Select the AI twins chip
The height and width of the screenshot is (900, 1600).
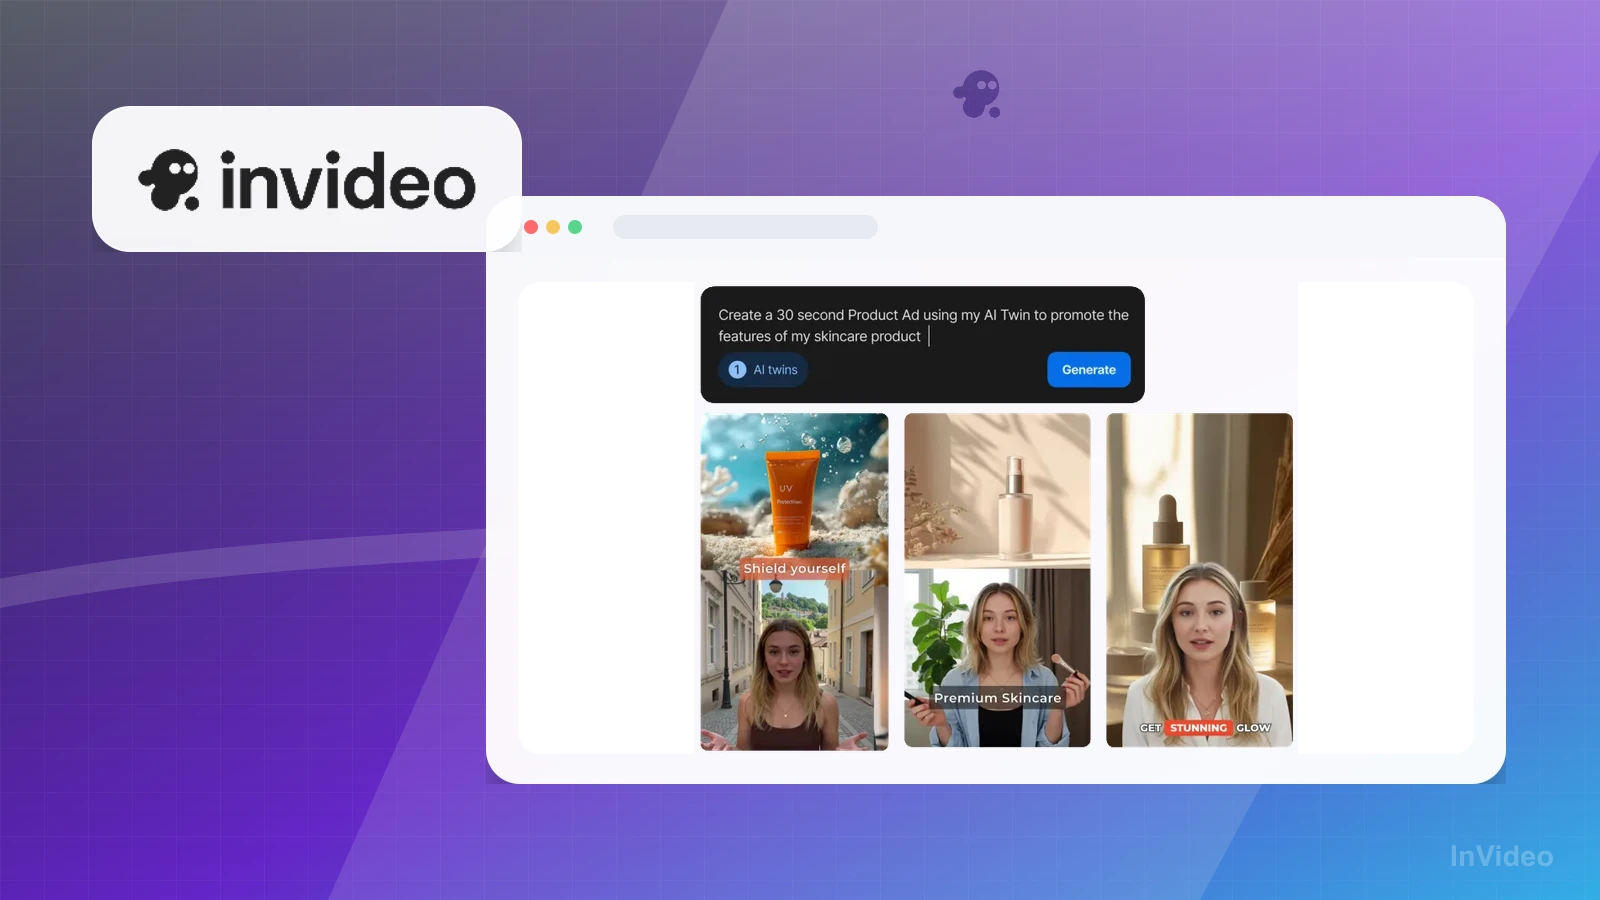(763, 370)
